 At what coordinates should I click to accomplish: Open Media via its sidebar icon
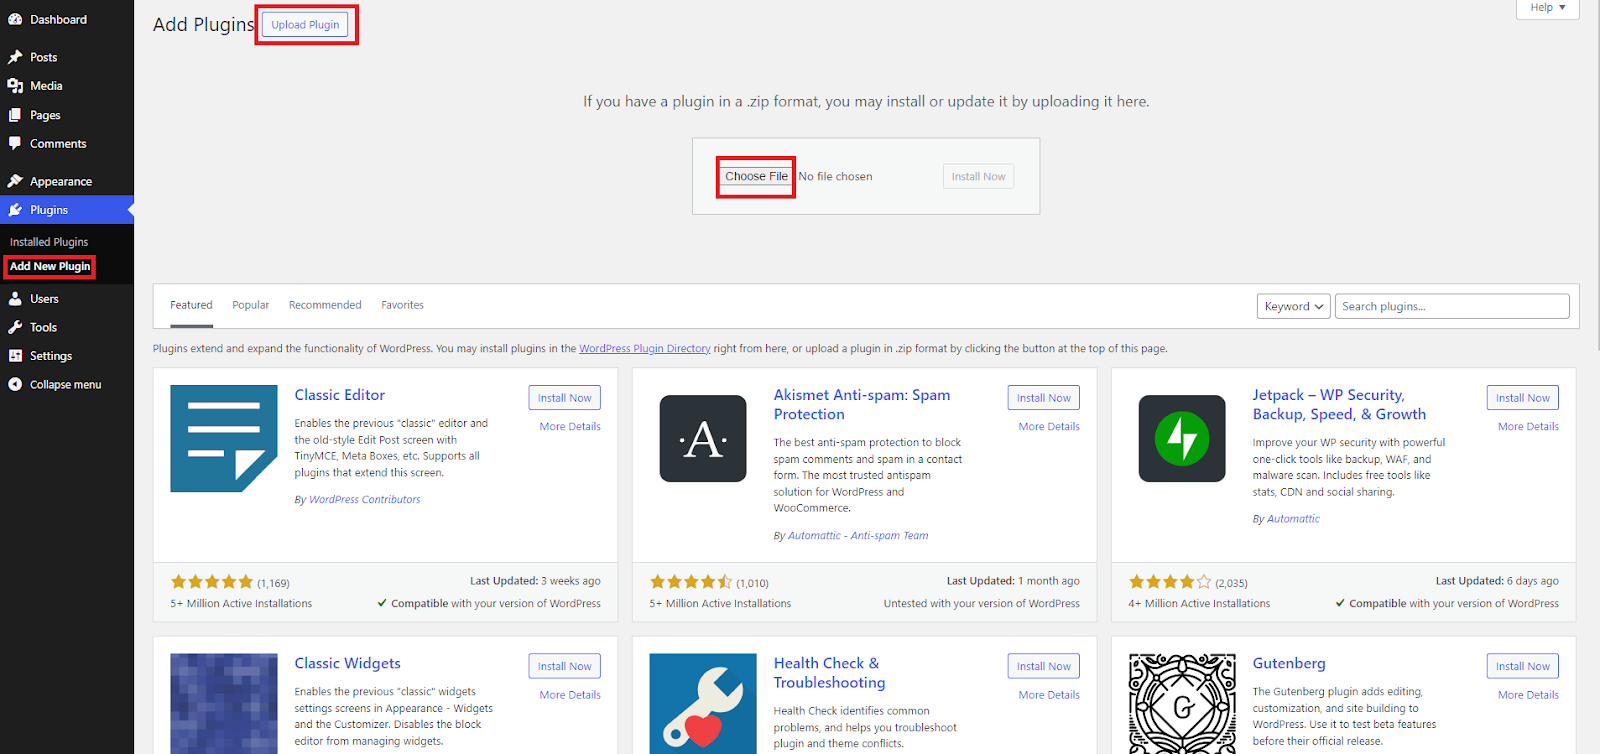click(15, 86)
